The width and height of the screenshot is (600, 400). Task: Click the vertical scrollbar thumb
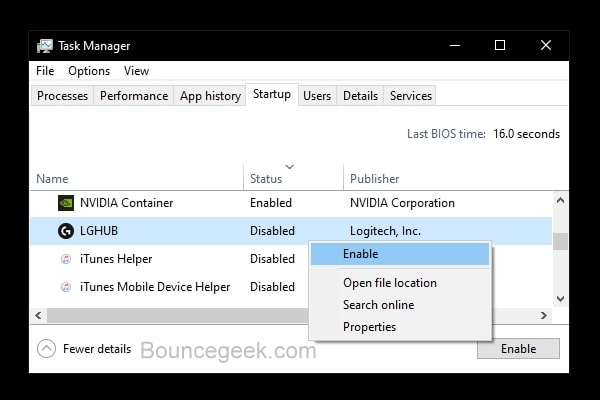pos(560,242)
